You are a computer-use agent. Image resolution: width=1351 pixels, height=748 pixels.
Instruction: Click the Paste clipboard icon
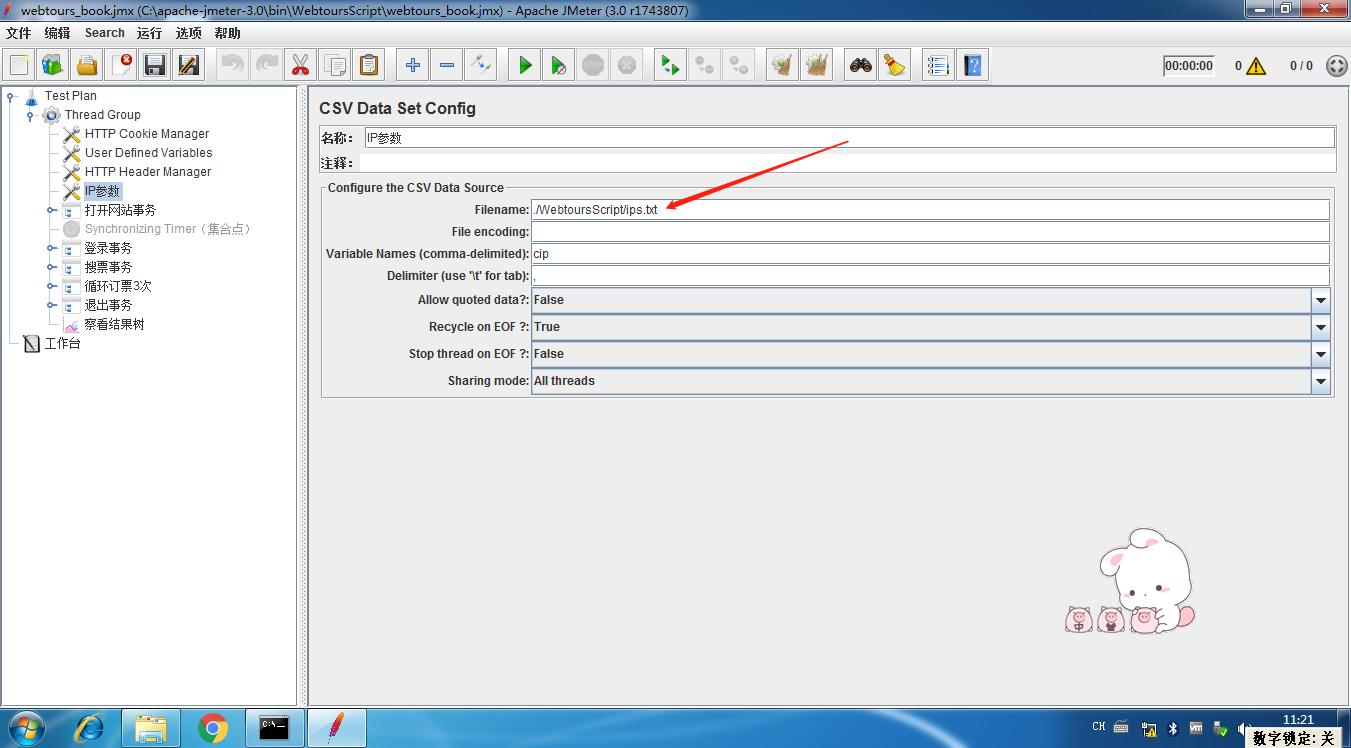pyautogui.click(x=368, y=66)
